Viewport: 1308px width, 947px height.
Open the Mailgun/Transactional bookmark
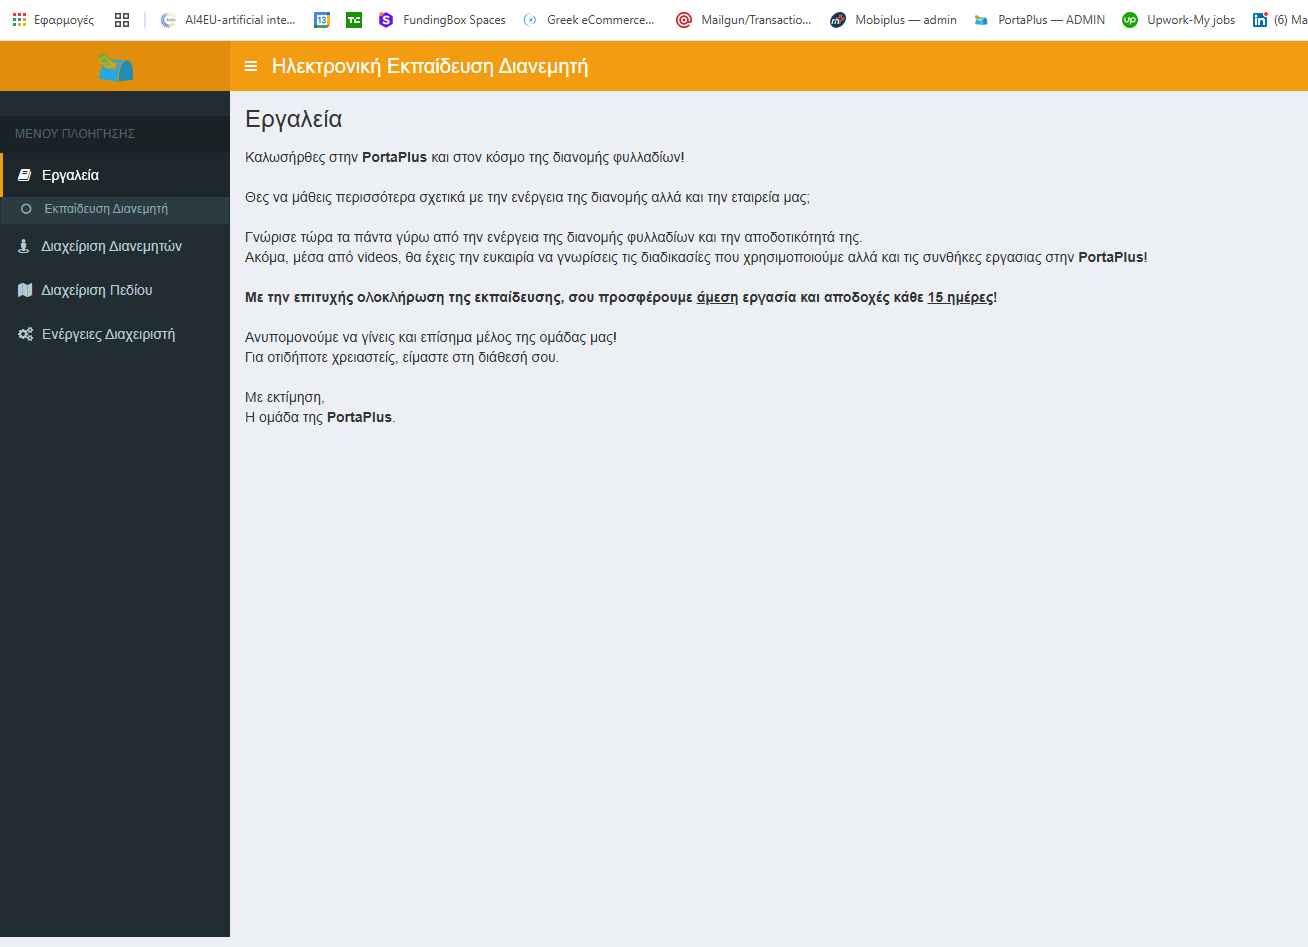click(744, 20)
